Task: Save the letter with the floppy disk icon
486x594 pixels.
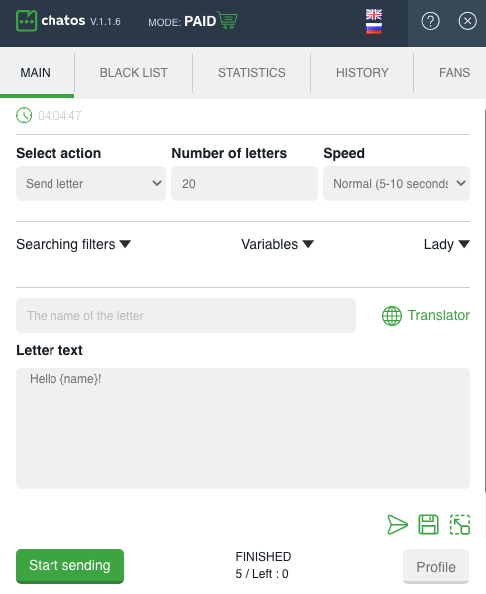Action: (x=428, y=525)
